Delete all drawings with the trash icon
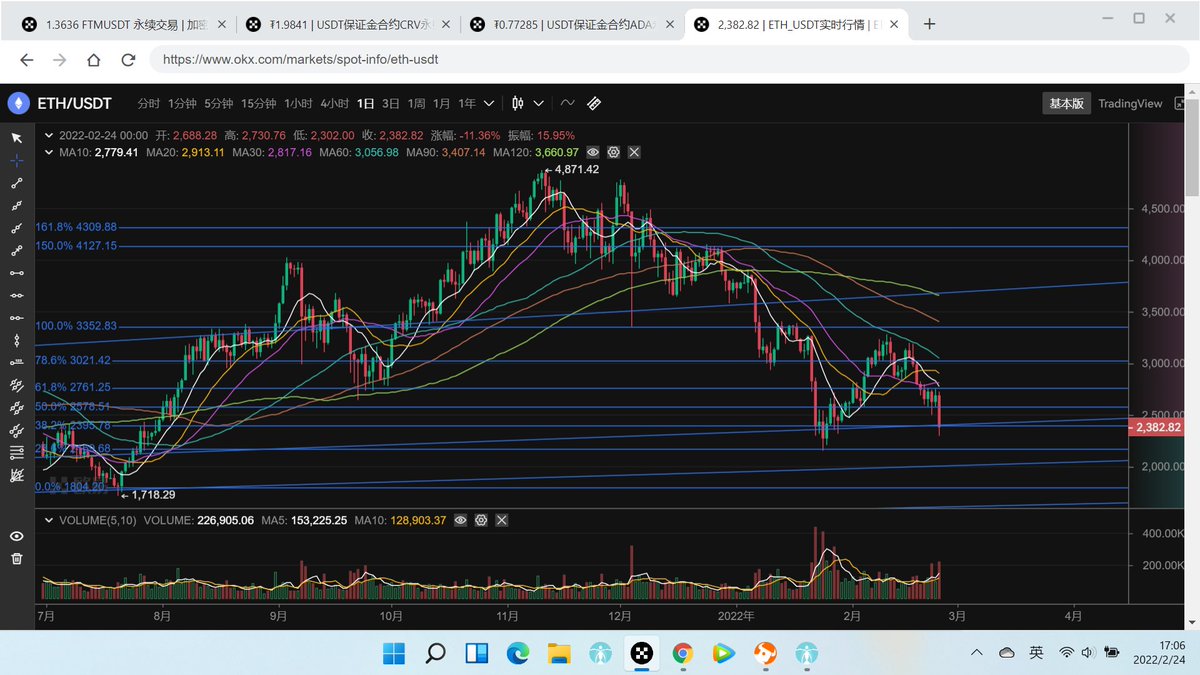Image resolution: width=1200 pixels, height=675 pixels. point(16,558)
